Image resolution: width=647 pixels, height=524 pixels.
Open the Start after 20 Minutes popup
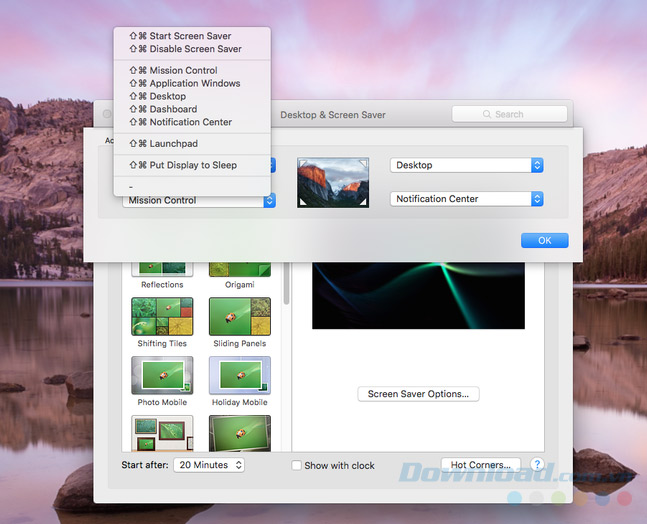tap(209, 465)
